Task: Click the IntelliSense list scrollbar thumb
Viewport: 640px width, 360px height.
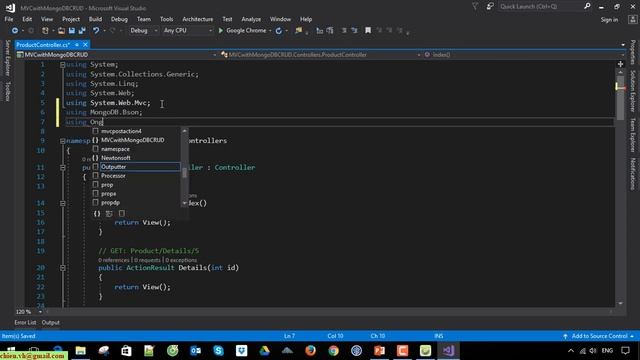Action: click(184, 173)
